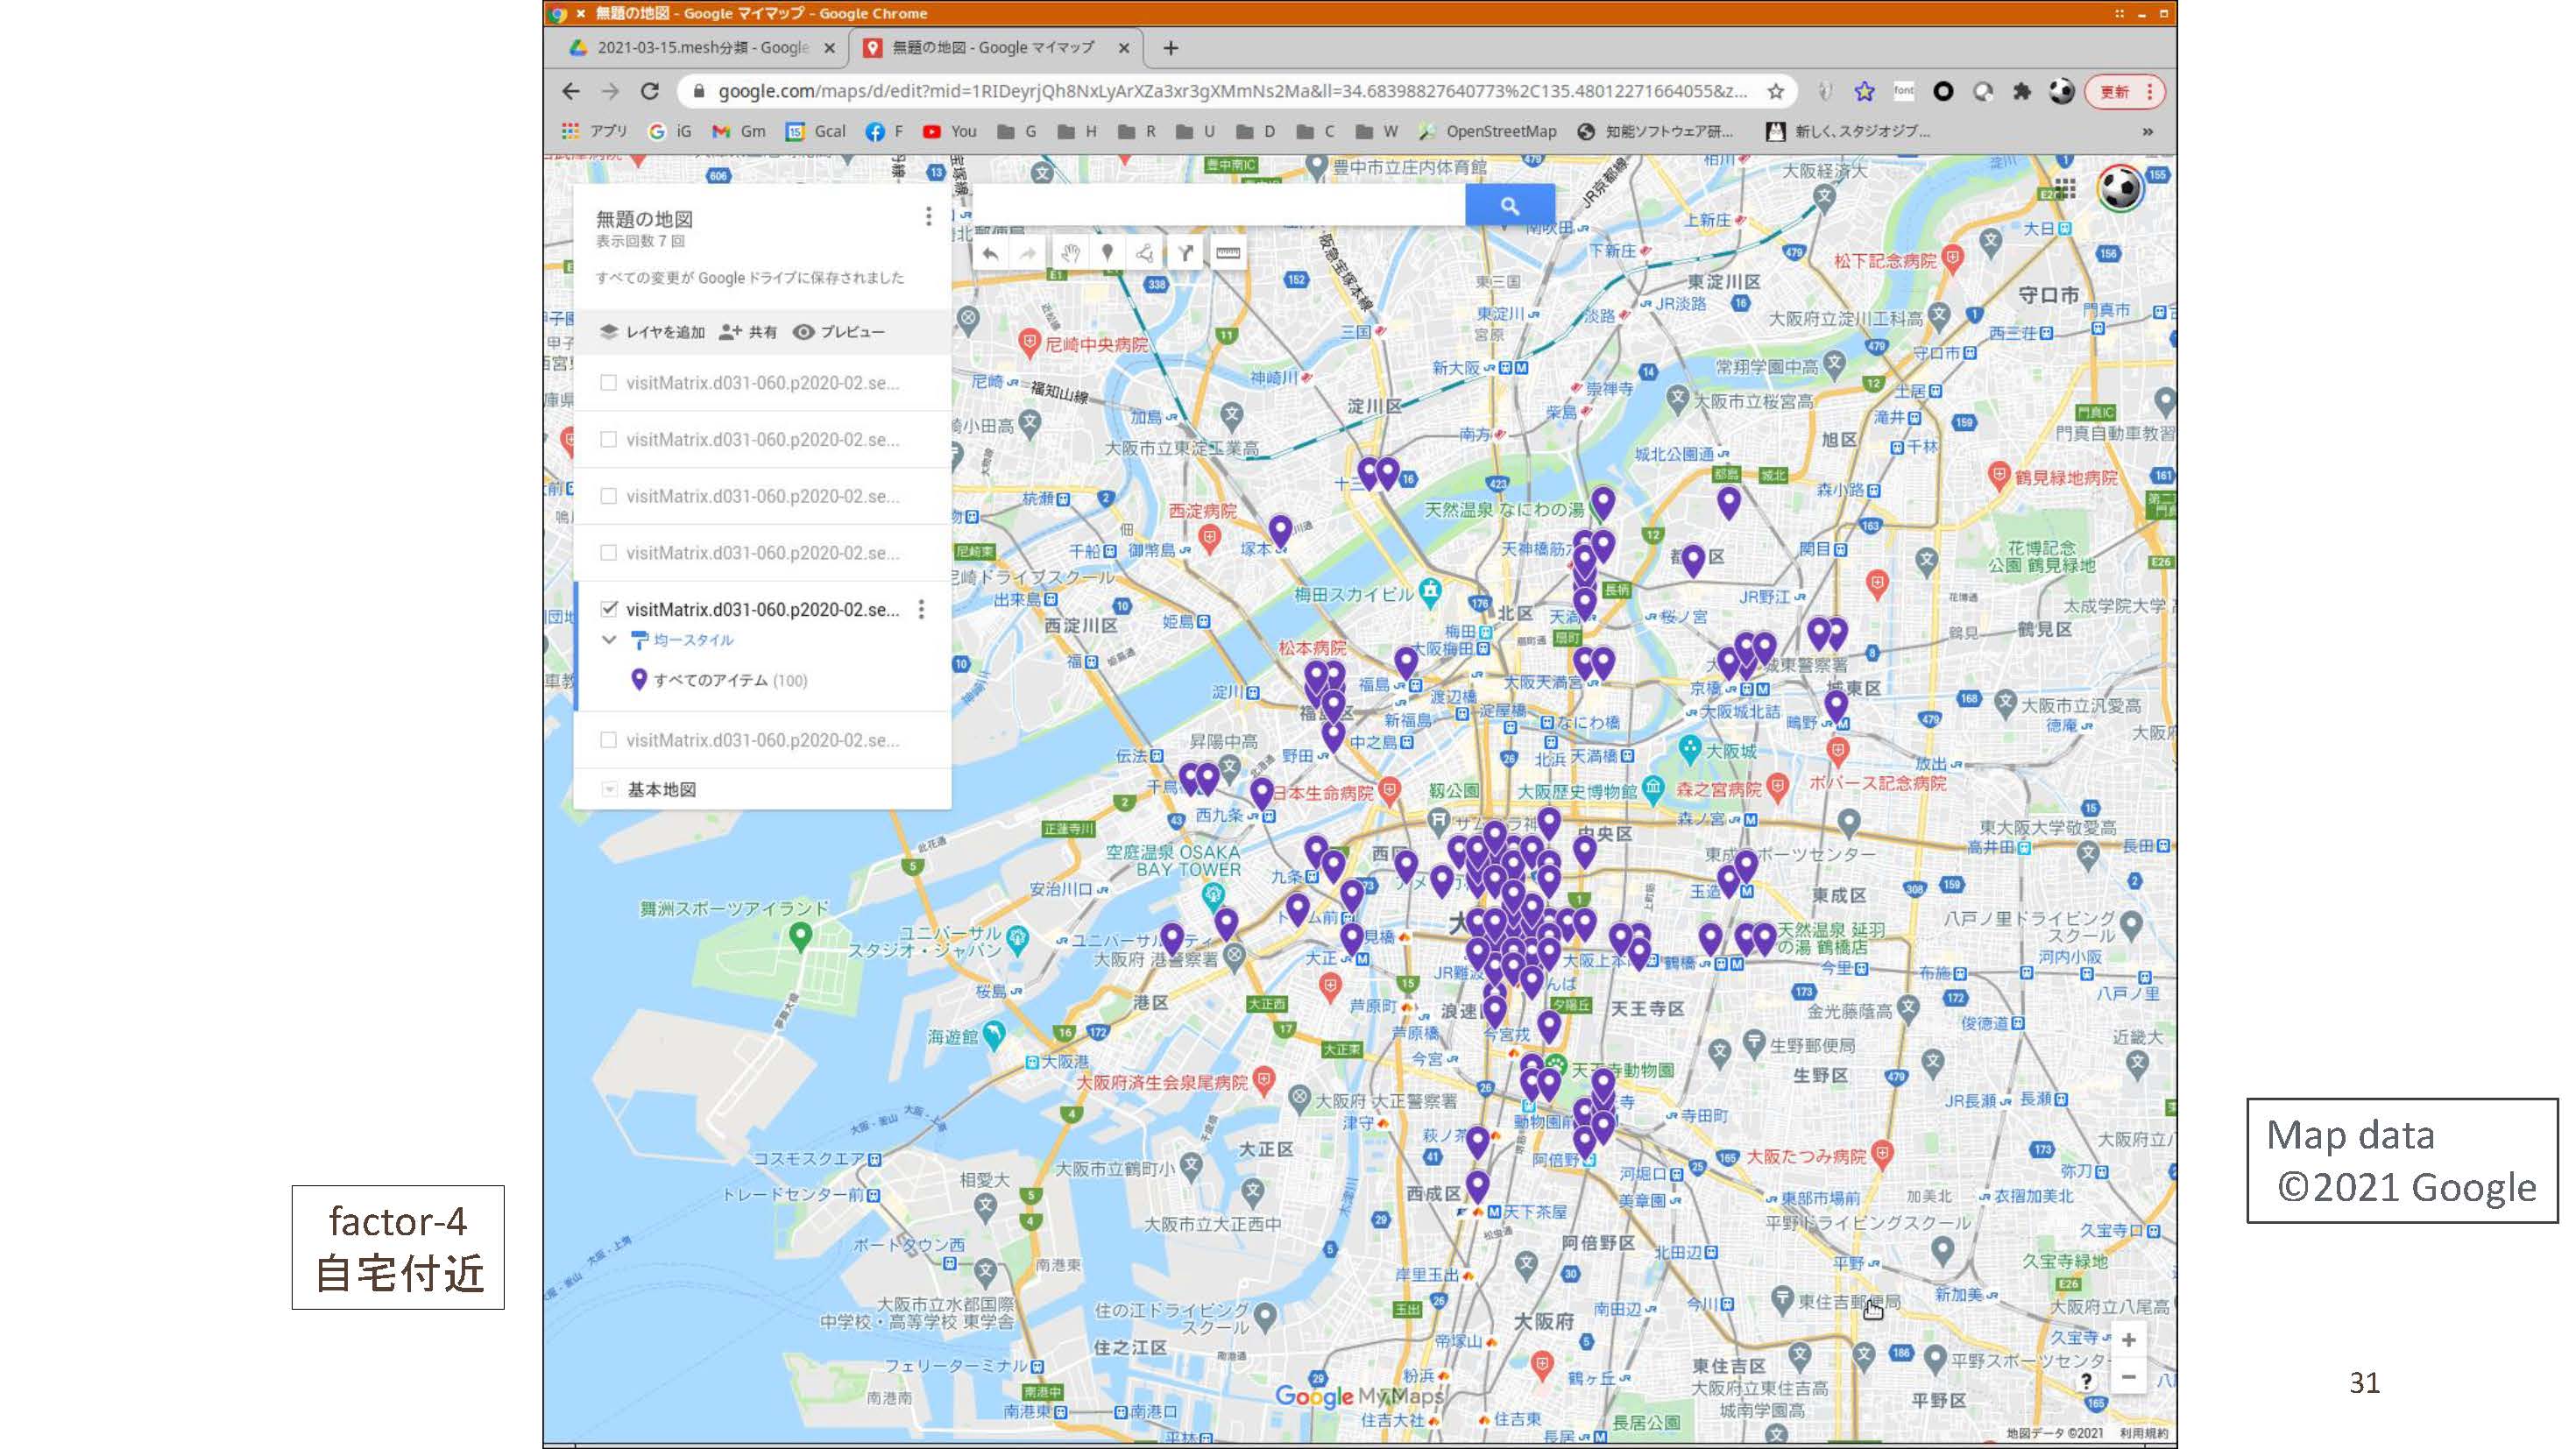Open the Chrome extensions puzzle icon
The image size is (2576, 1449).
click(2022, 91)
